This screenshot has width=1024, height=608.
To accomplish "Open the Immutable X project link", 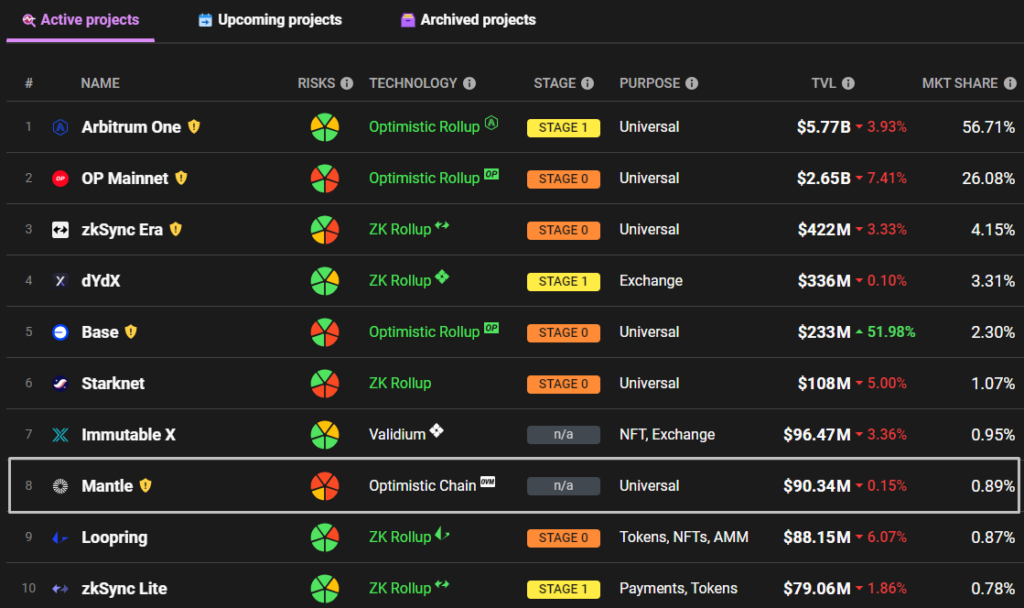I will tap(128, 435).
